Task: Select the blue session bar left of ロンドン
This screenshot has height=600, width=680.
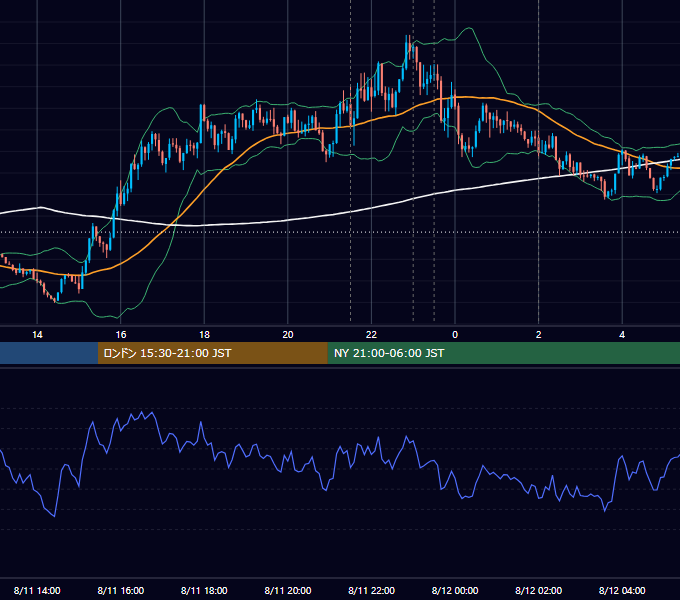Action: tap(49, 353)
